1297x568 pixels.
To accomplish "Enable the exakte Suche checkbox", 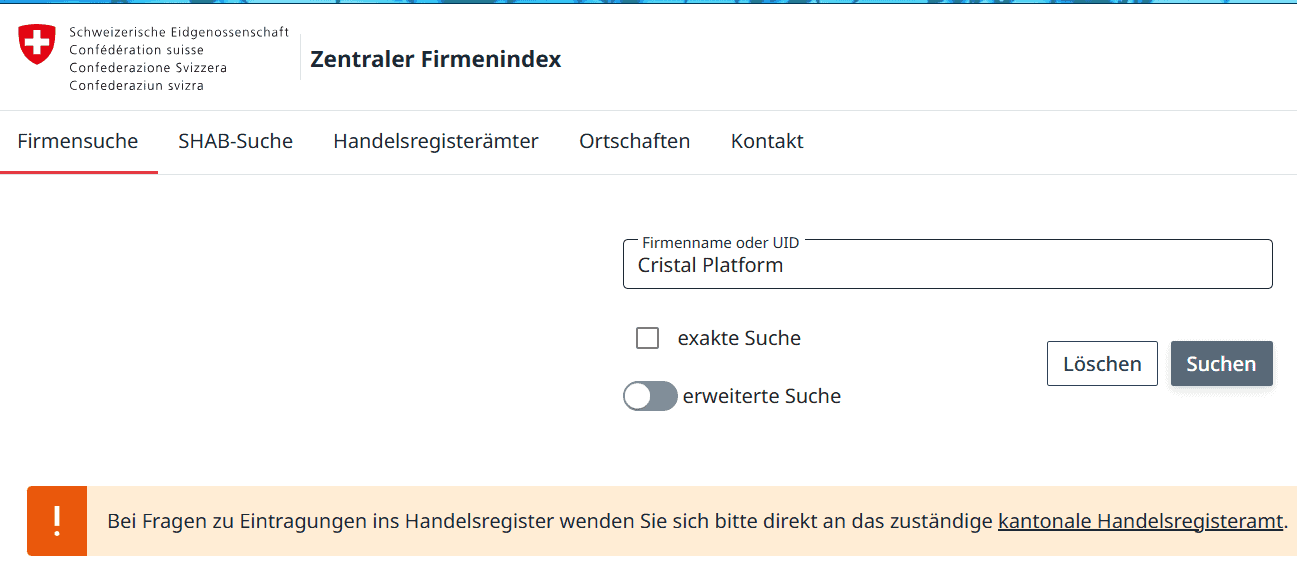I will 648,338.
